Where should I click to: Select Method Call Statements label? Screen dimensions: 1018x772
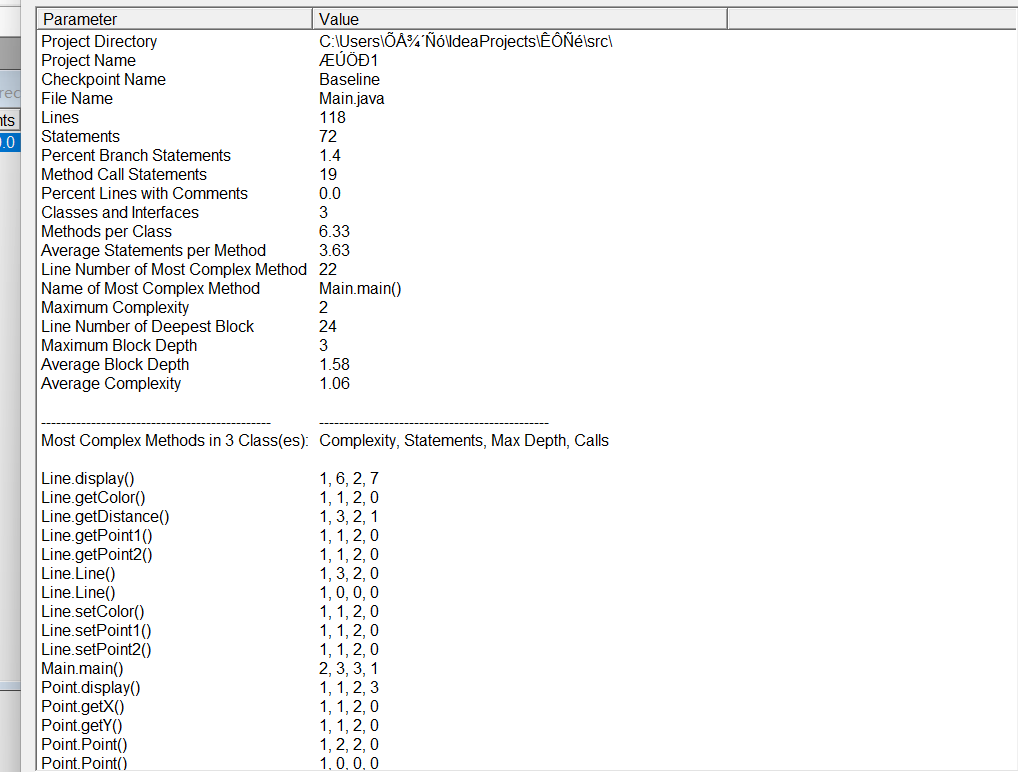coord(124,174)
